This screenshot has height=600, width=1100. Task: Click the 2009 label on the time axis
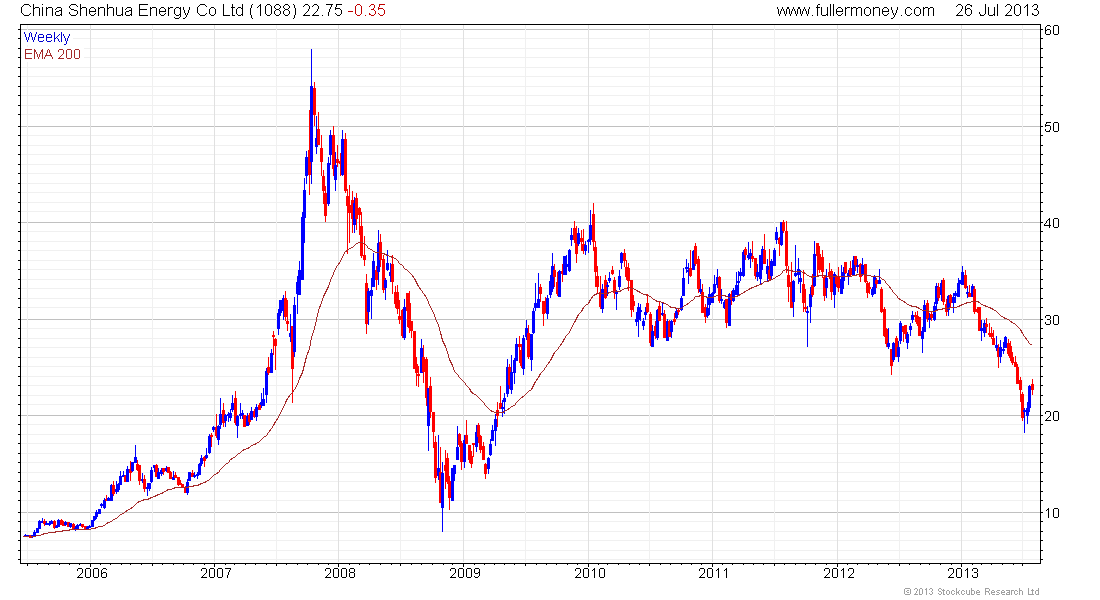[x=465, y=573]
